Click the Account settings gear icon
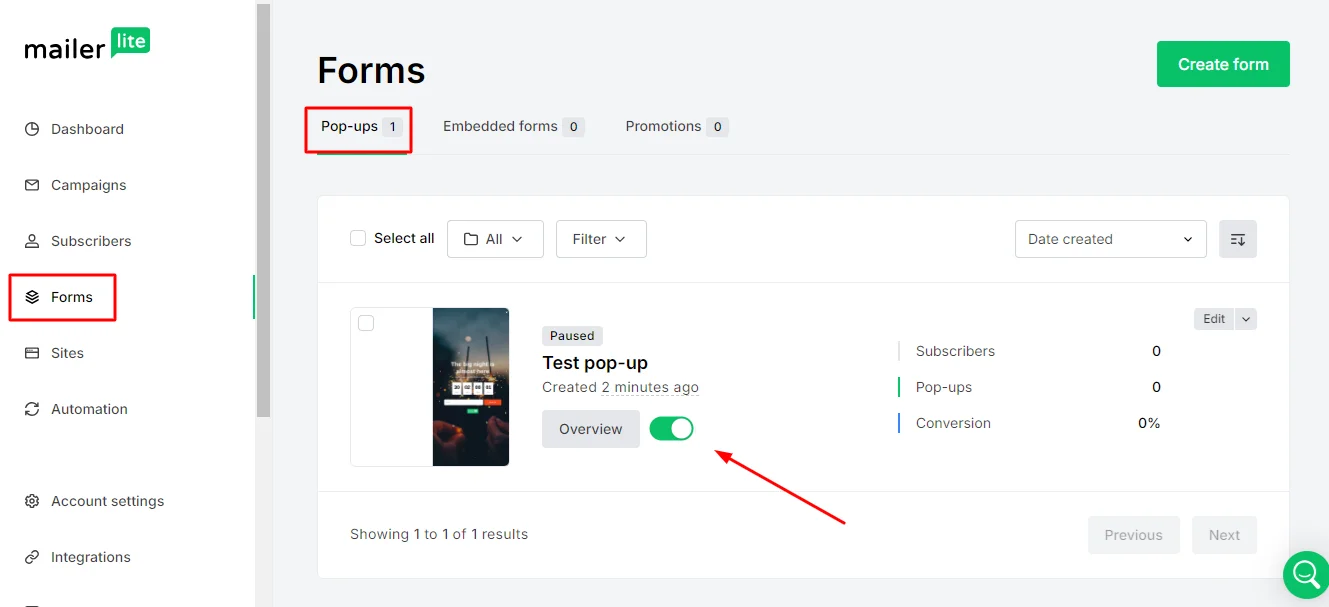This screenshot has width=1329, height=607. click(32, 501)
